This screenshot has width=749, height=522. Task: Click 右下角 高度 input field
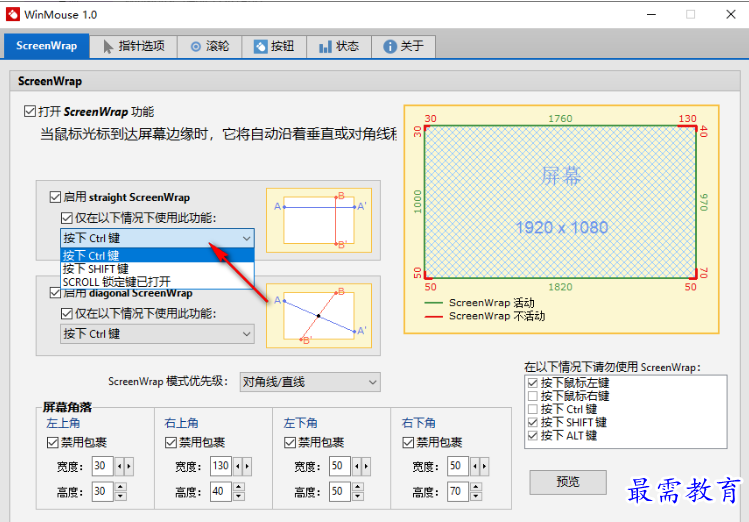[x=458, y=491]
